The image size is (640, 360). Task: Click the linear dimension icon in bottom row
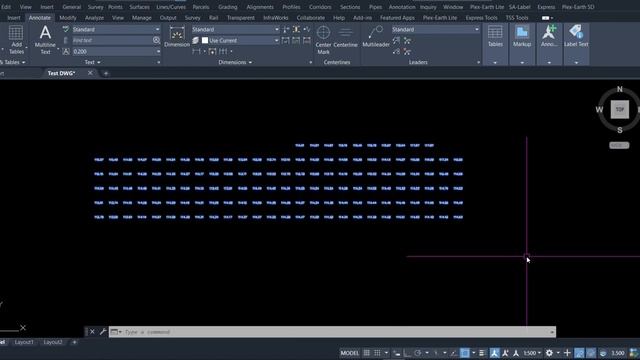tap(196, 51)
